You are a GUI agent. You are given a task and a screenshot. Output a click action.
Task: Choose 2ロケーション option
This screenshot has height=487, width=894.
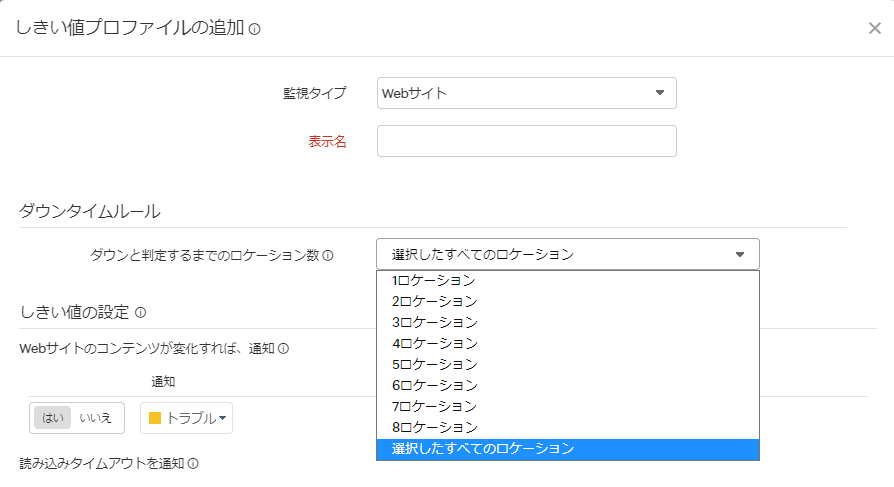[434, 301]
